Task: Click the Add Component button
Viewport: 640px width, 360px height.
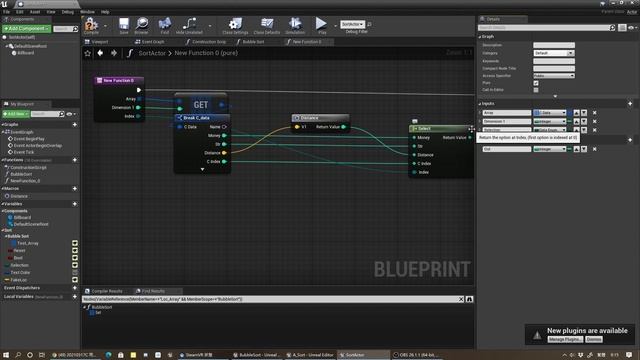Action: (27, 29)
